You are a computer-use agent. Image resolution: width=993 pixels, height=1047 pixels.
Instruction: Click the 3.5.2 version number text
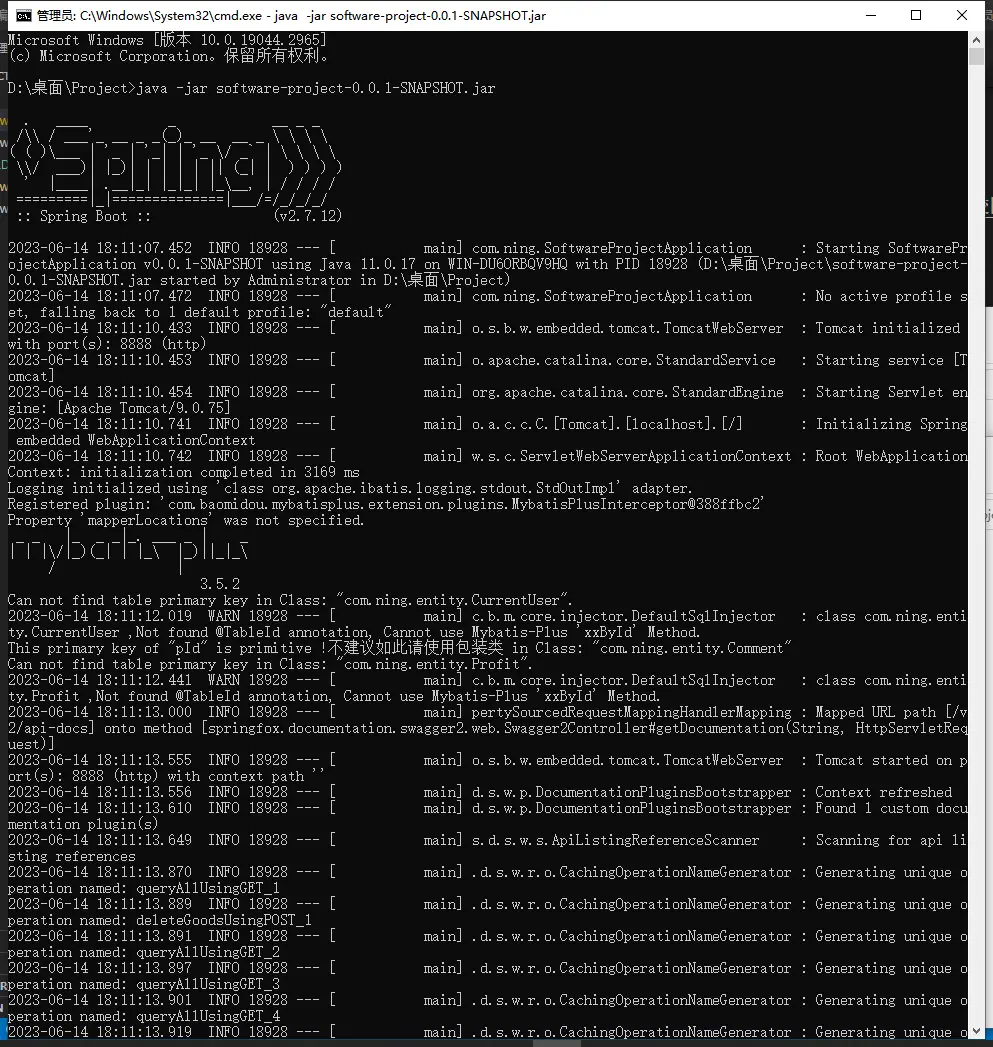coord(220,584)
